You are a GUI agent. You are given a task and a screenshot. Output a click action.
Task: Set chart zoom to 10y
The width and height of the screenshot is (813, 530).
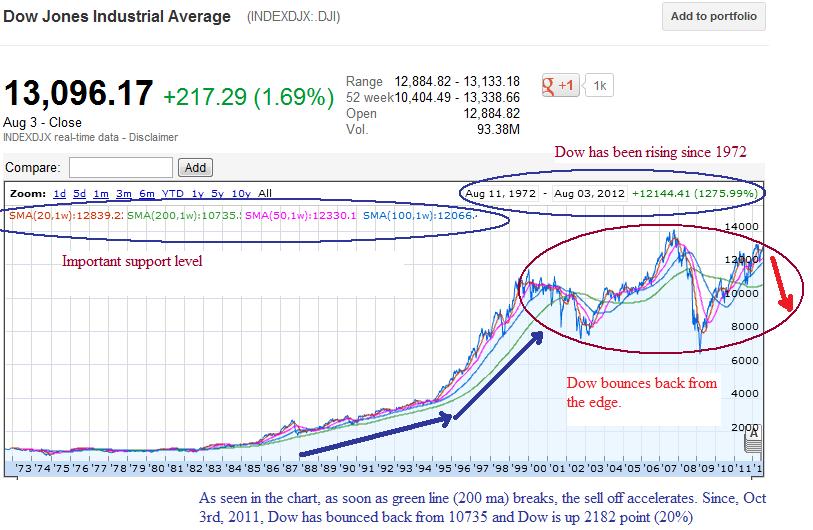click(241, 193)
